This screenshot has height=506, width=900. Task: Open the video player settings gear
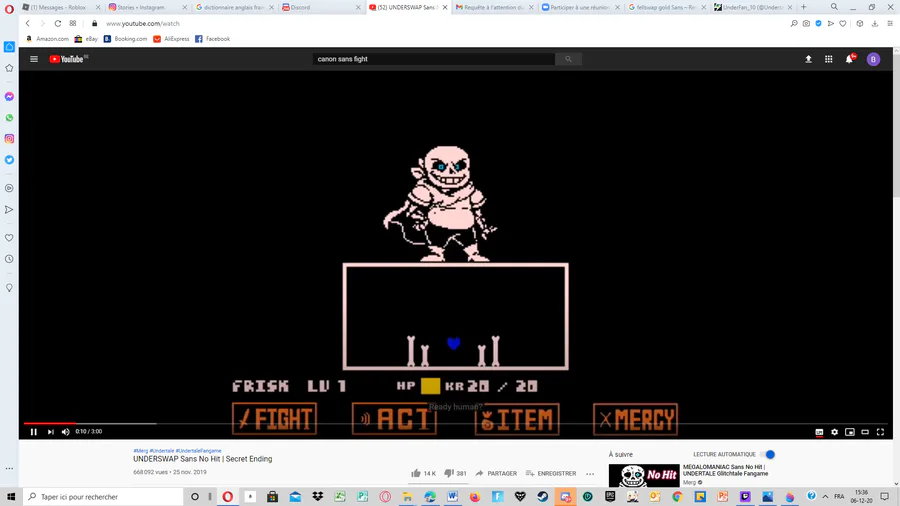pyautogui.click(x=835, y=432)
